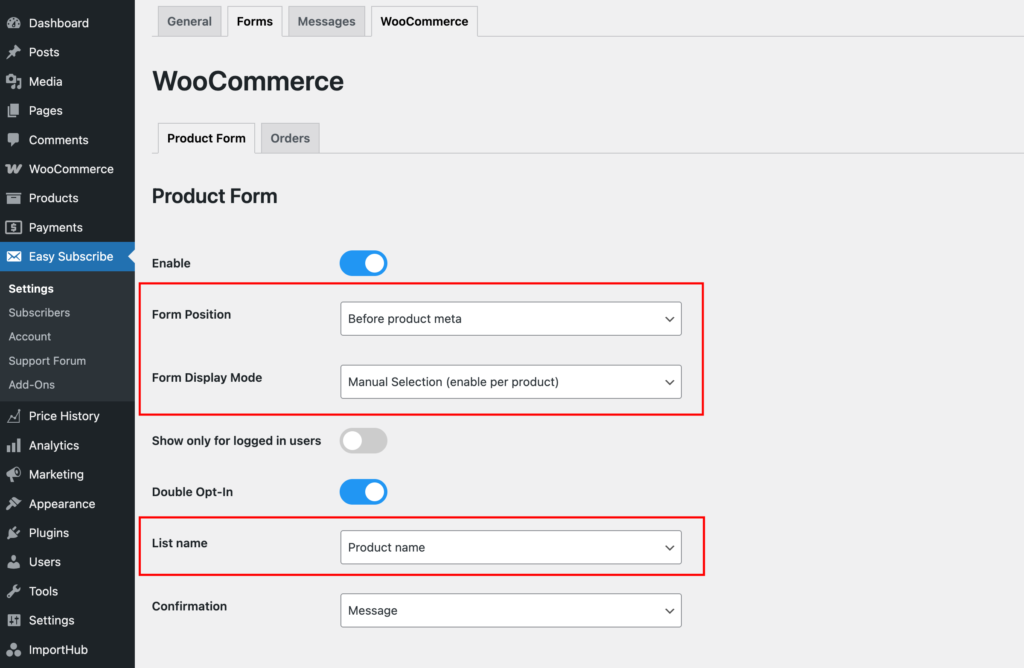This screenshot has height=668, width=1024.
Task: Click the Plugins plug icon
Action: pos(14,533)
